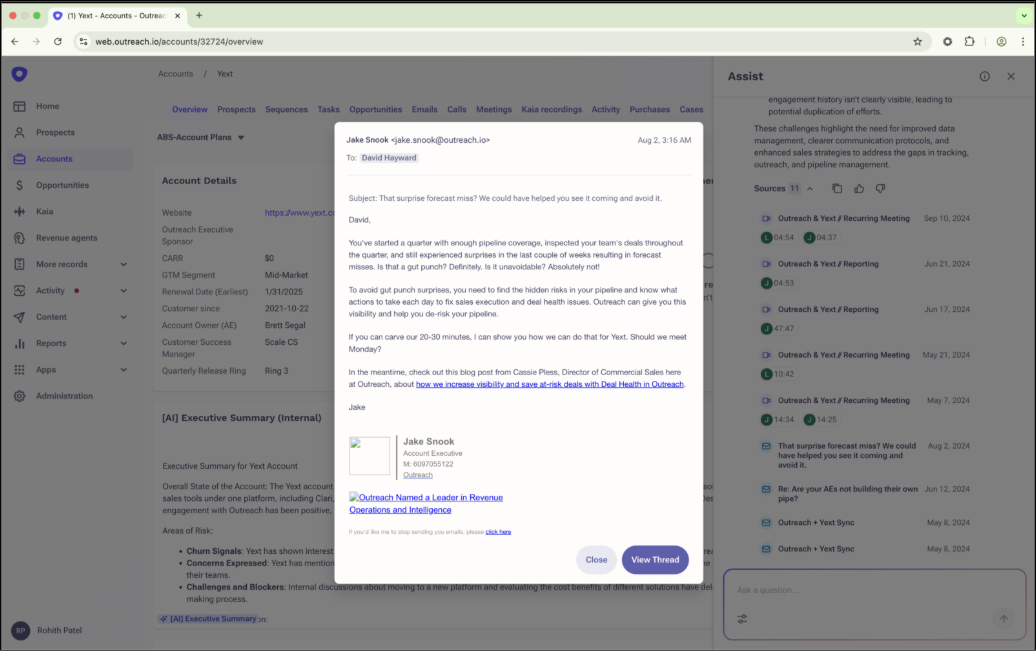Open browser extensions puzzle icon

click(x=969, y=42)
